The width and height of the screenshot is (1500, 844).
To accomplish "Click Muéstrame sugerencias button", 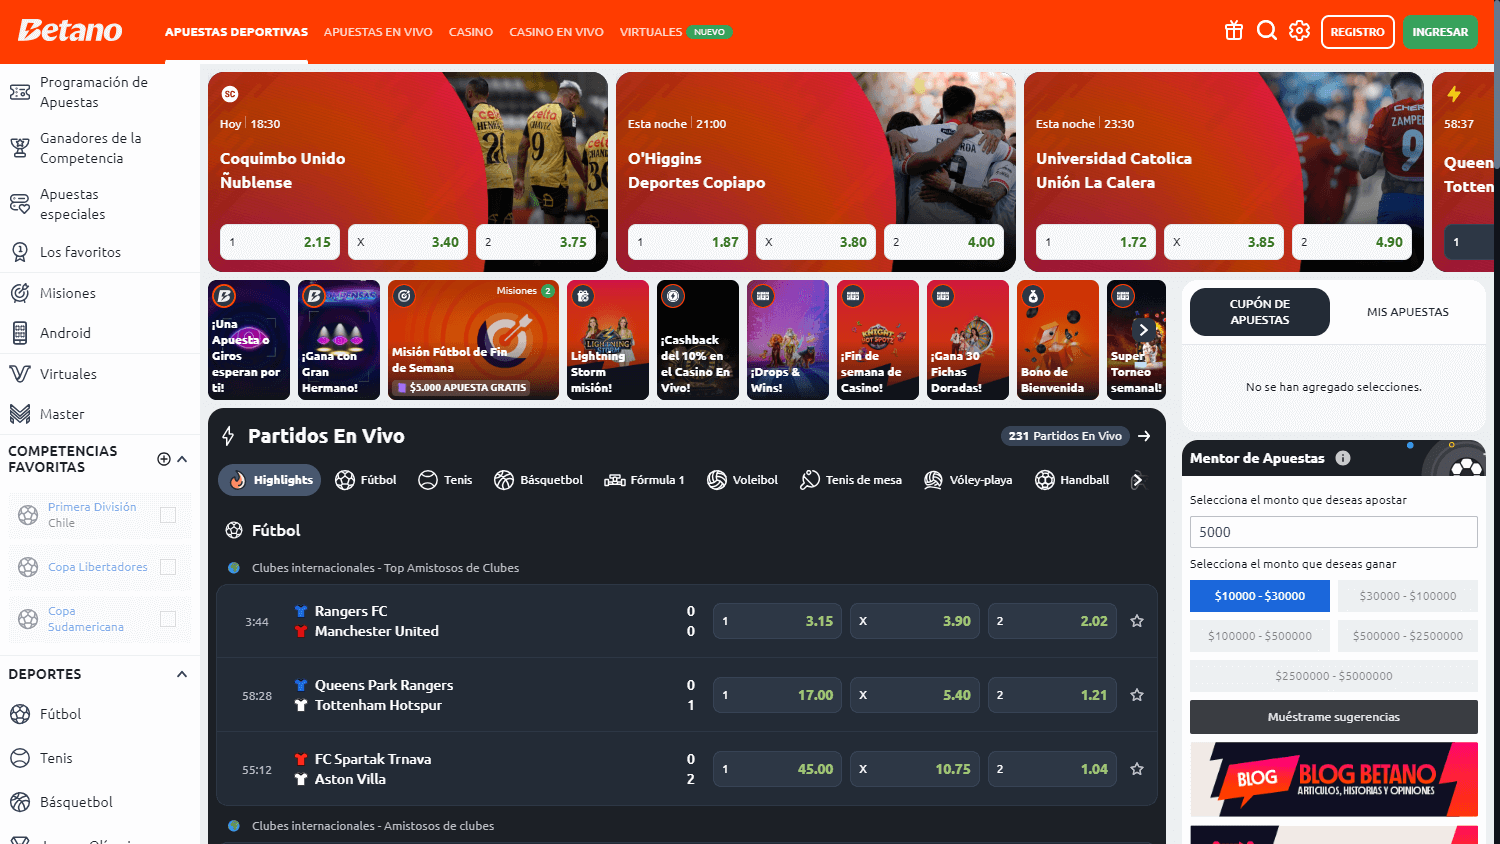I will pos(1334,717).
